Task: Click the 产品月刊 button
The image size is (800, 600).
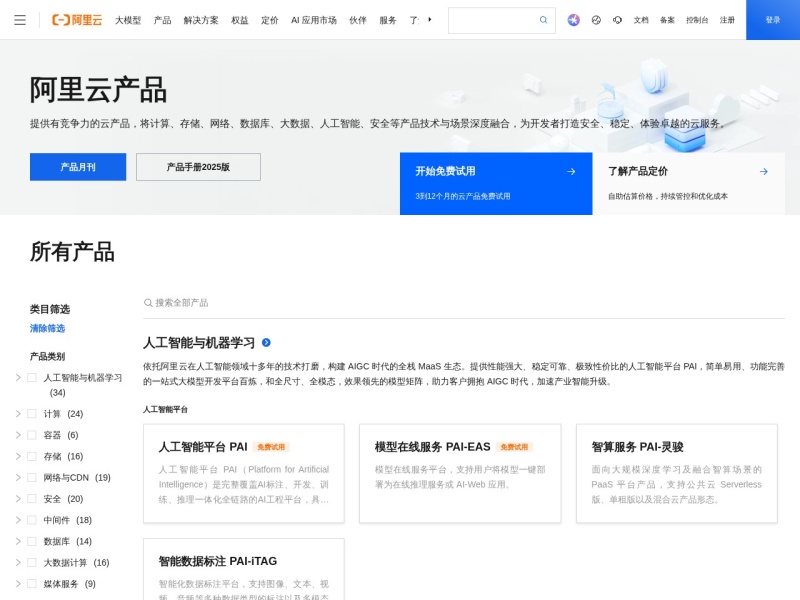Action: click(x=78, y=167)
